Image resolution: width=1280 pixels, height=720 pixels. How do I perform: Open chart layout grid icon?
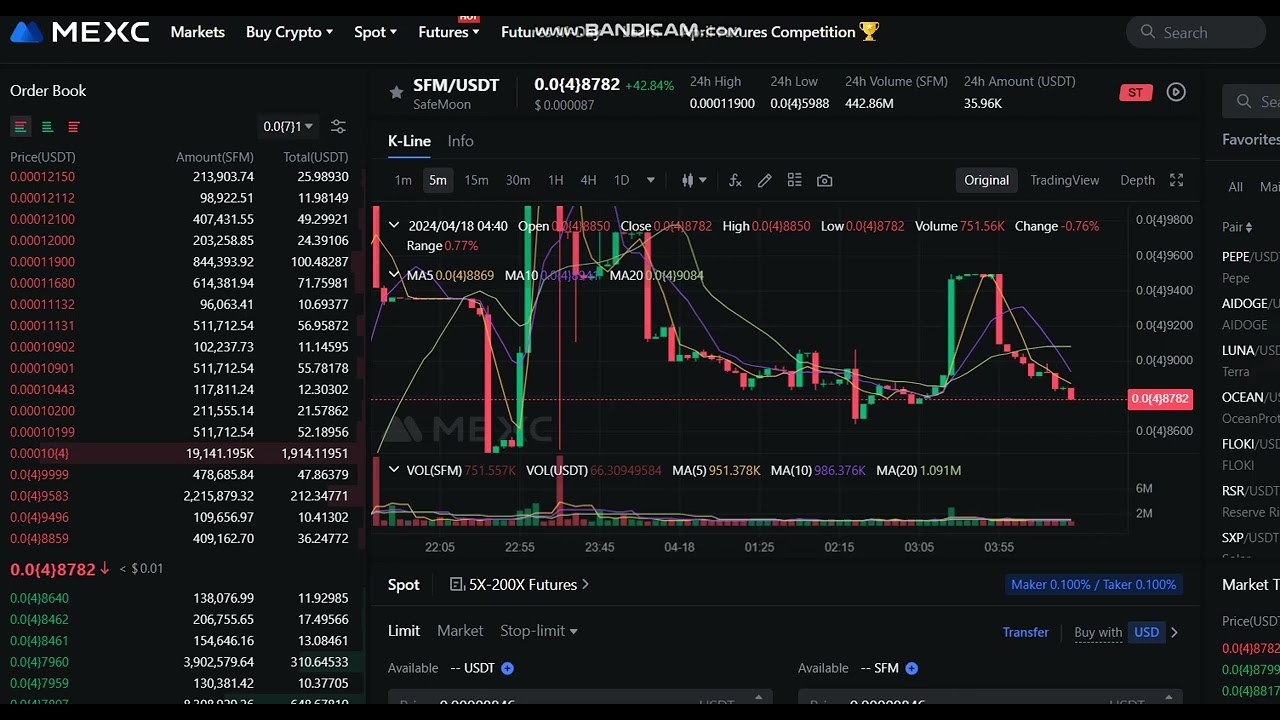coord(794,180)
